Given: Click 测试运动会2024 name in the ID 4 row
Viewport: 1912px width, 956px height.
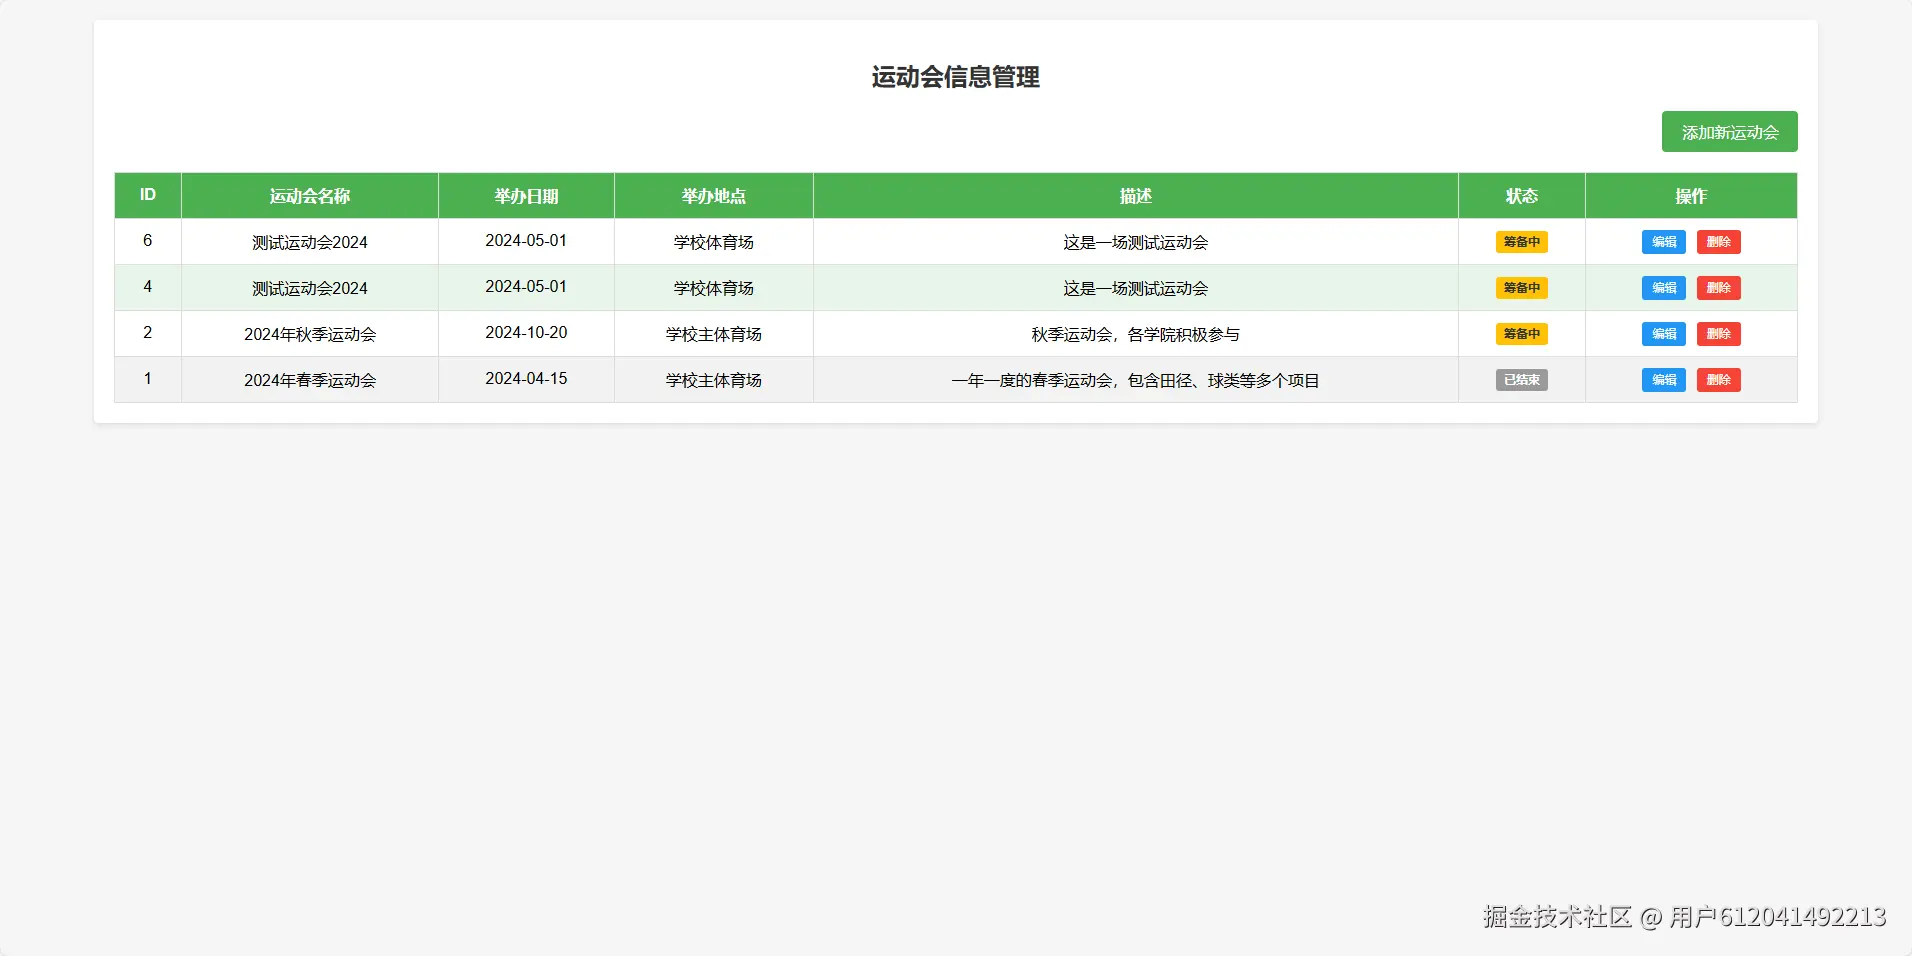Looking at the screenshot, I should click(x=310, y=288).
